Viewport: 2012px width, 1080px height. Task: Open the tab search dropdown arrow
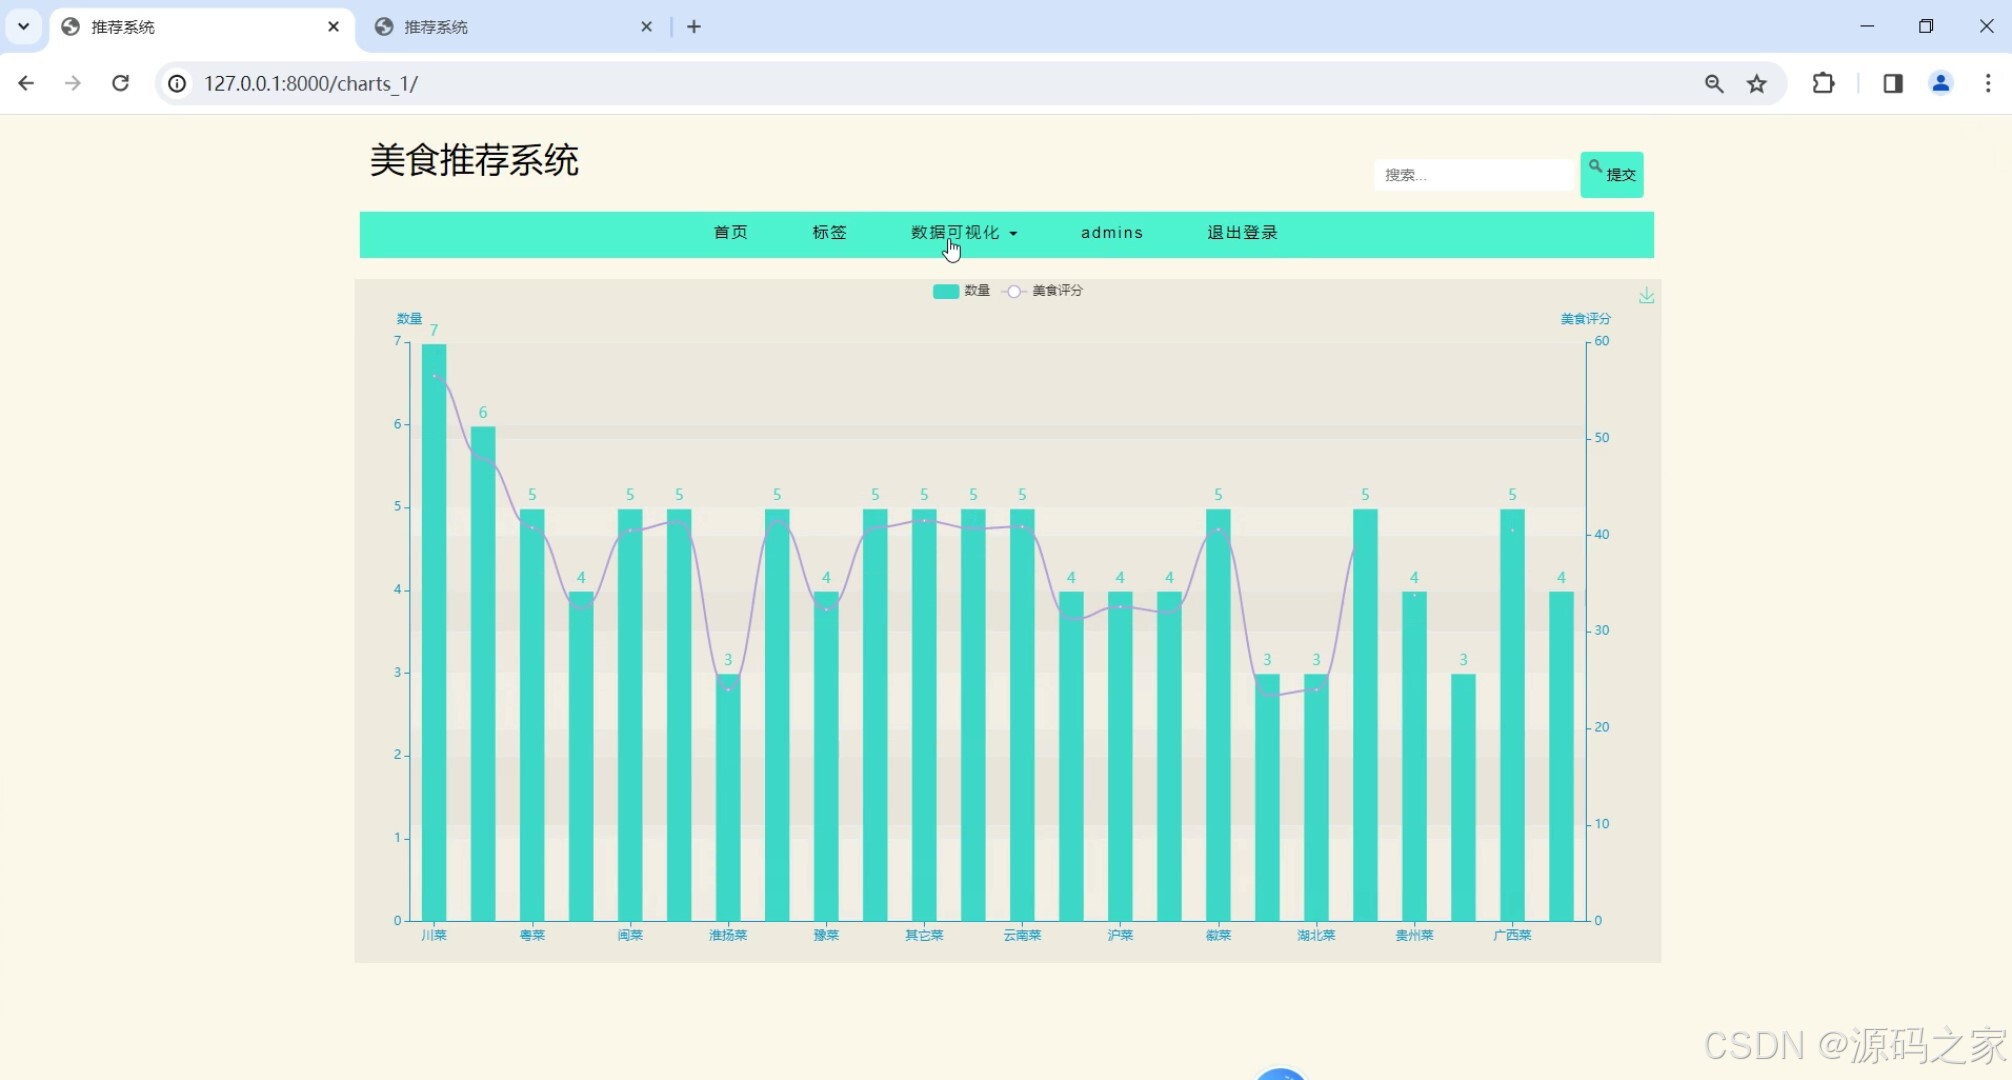click(x=23, y=26)
